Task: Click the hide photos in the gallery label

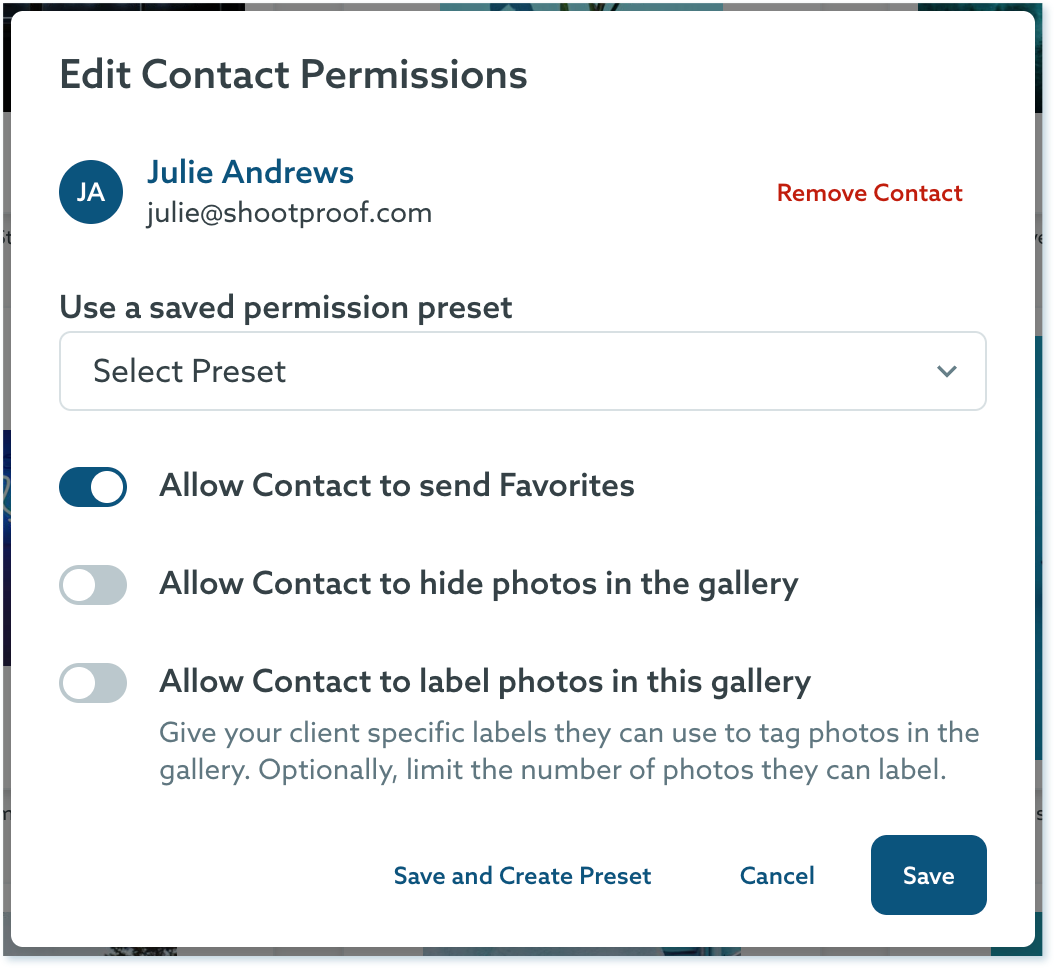Action: coord(478,584)
